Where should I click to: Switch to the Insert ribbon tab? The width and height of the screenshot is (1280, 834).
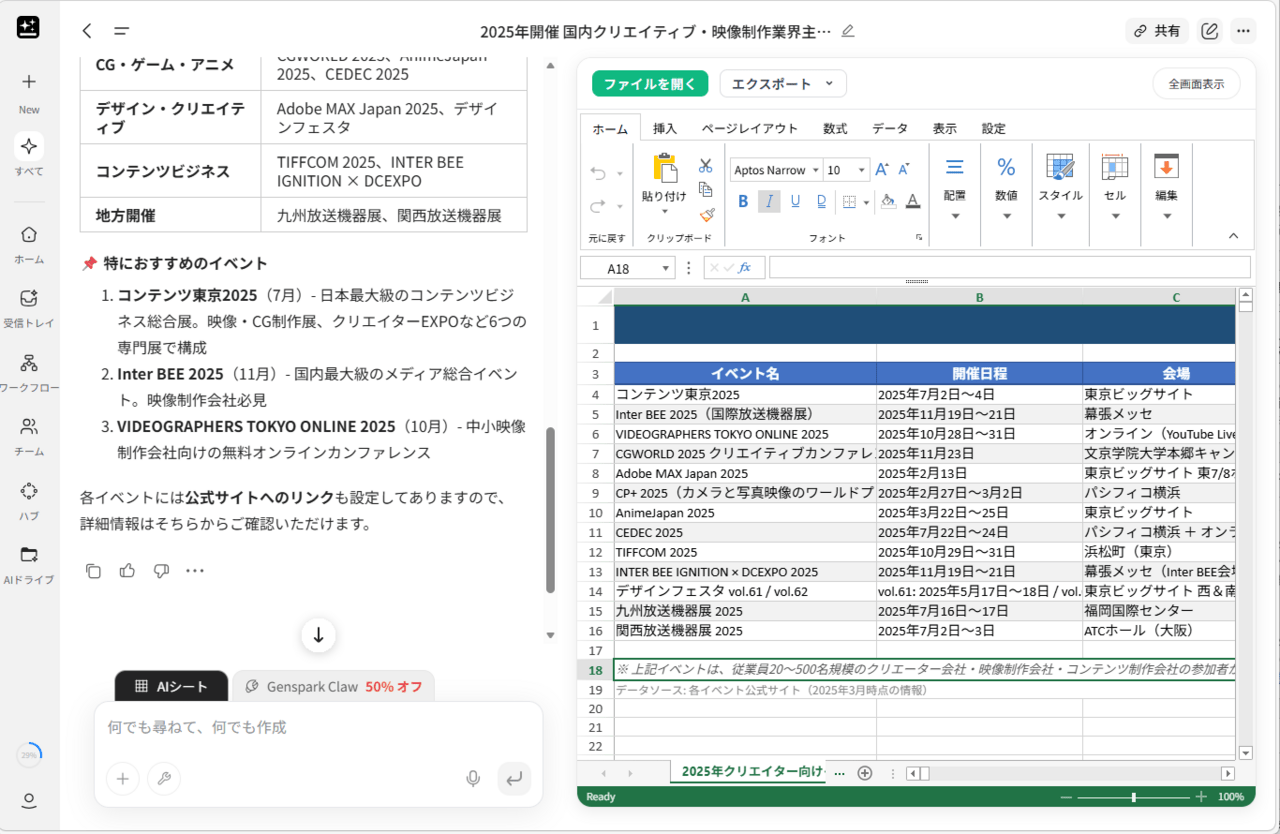[x=665, y=128]
